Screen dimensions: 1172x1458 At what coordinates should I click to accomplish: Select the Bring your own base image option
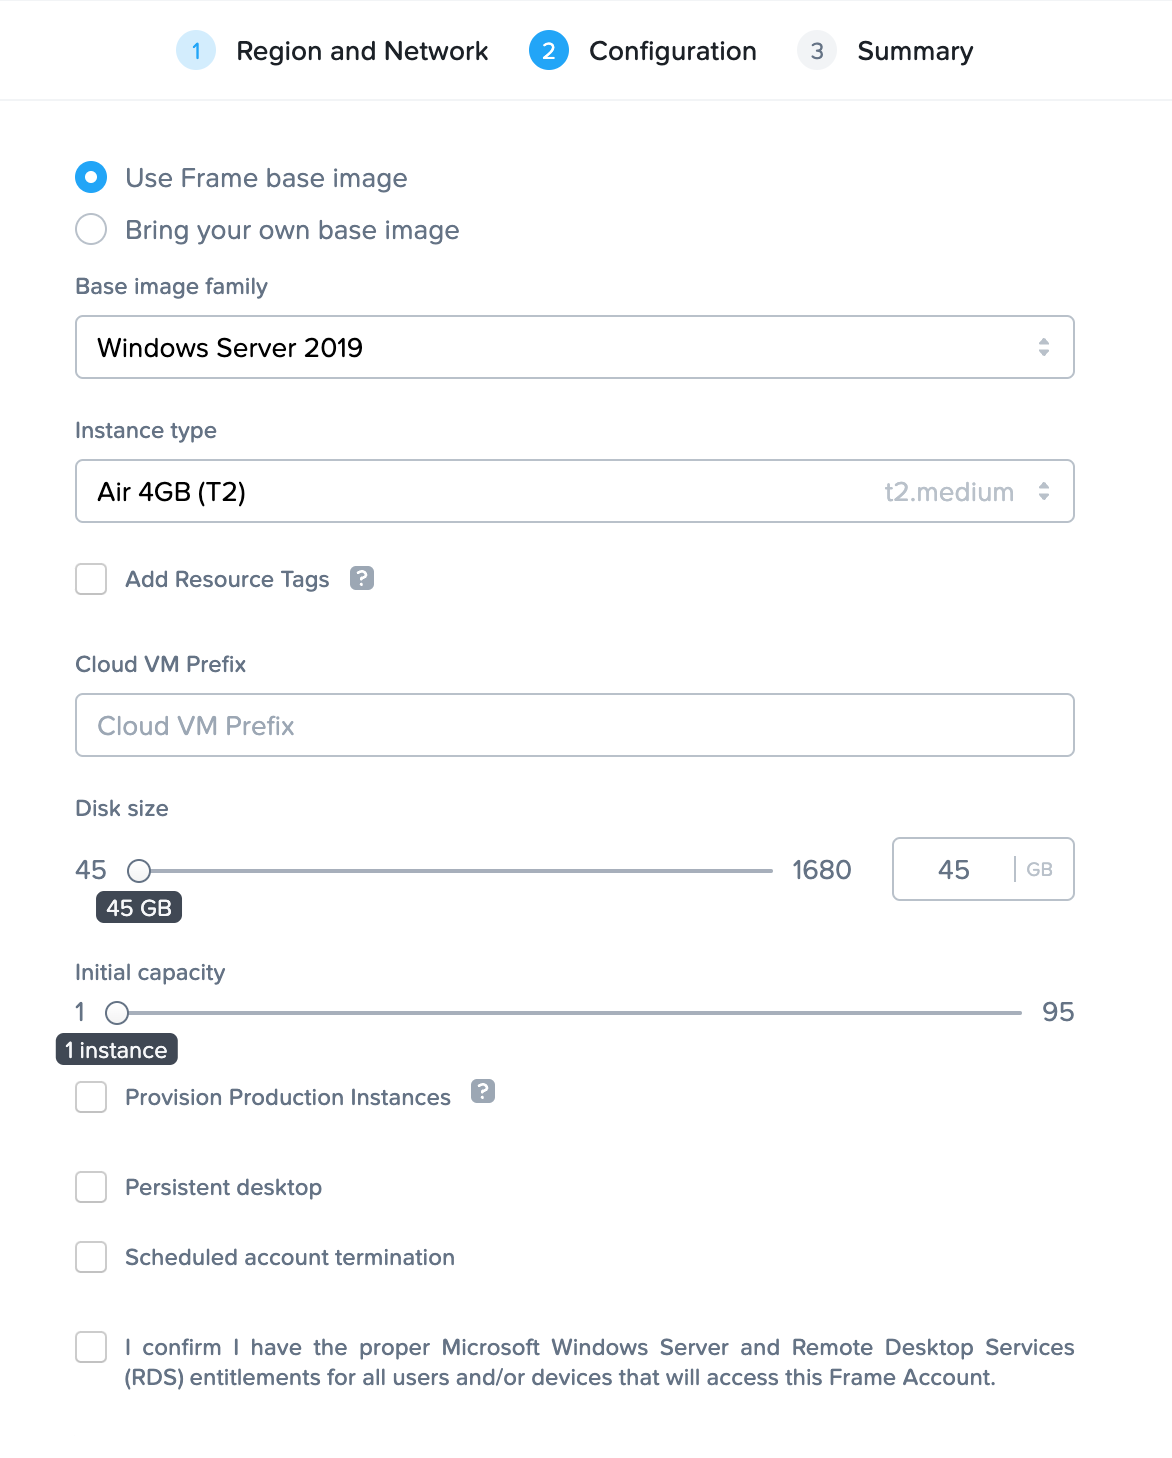click(91, 229)
